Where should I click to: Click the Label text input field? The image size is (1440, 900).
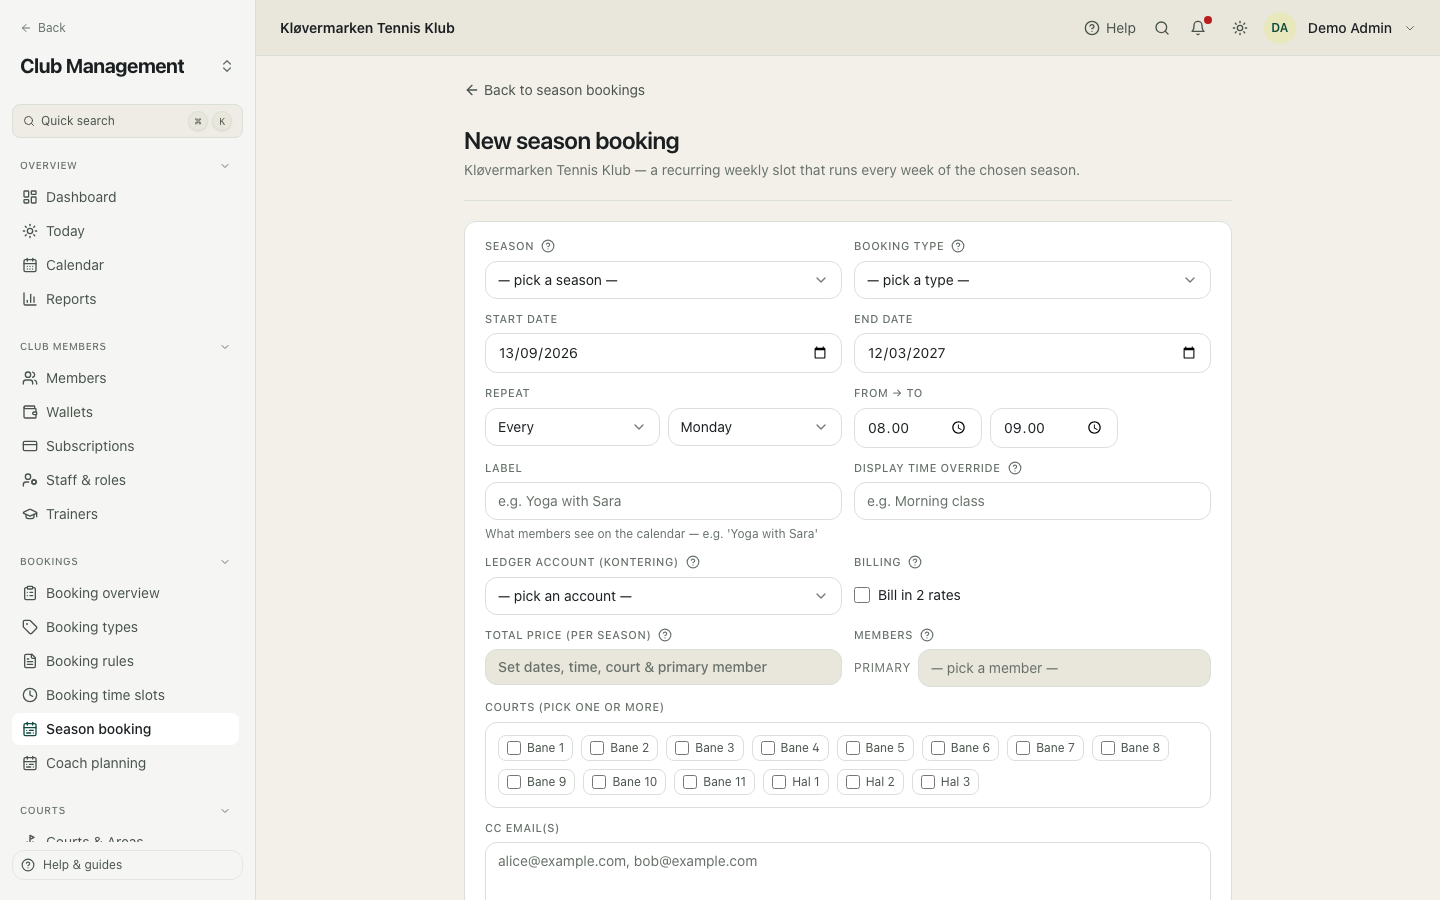click(663, 501)
